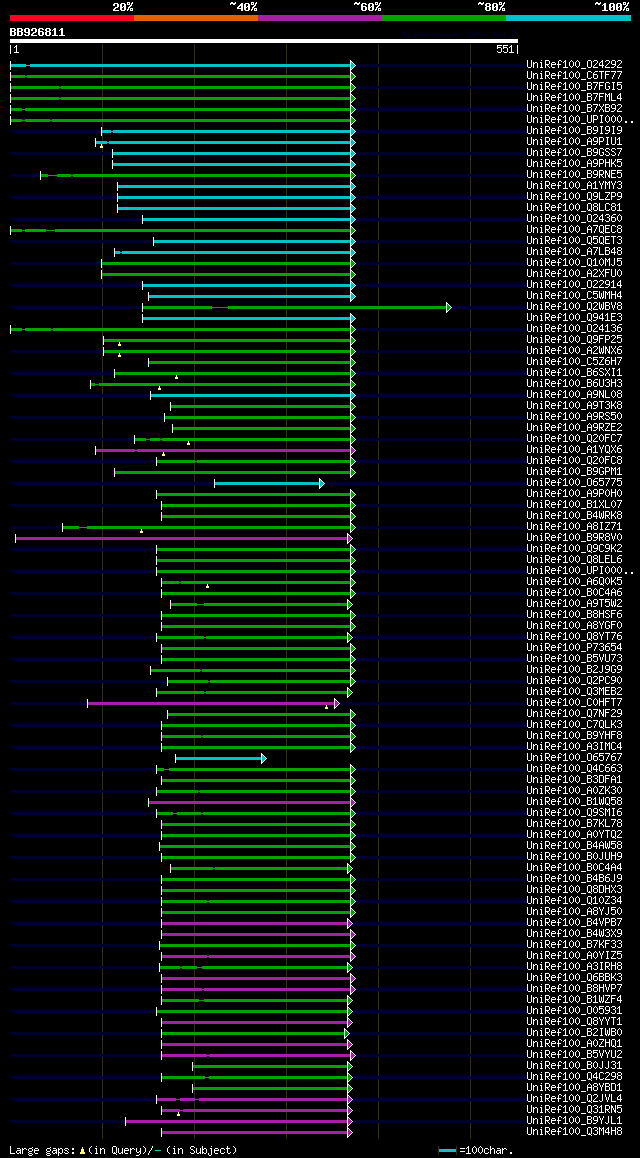Click hit label UniRef100_A9PIU1

pyautogui.click(x=574, y=141)
